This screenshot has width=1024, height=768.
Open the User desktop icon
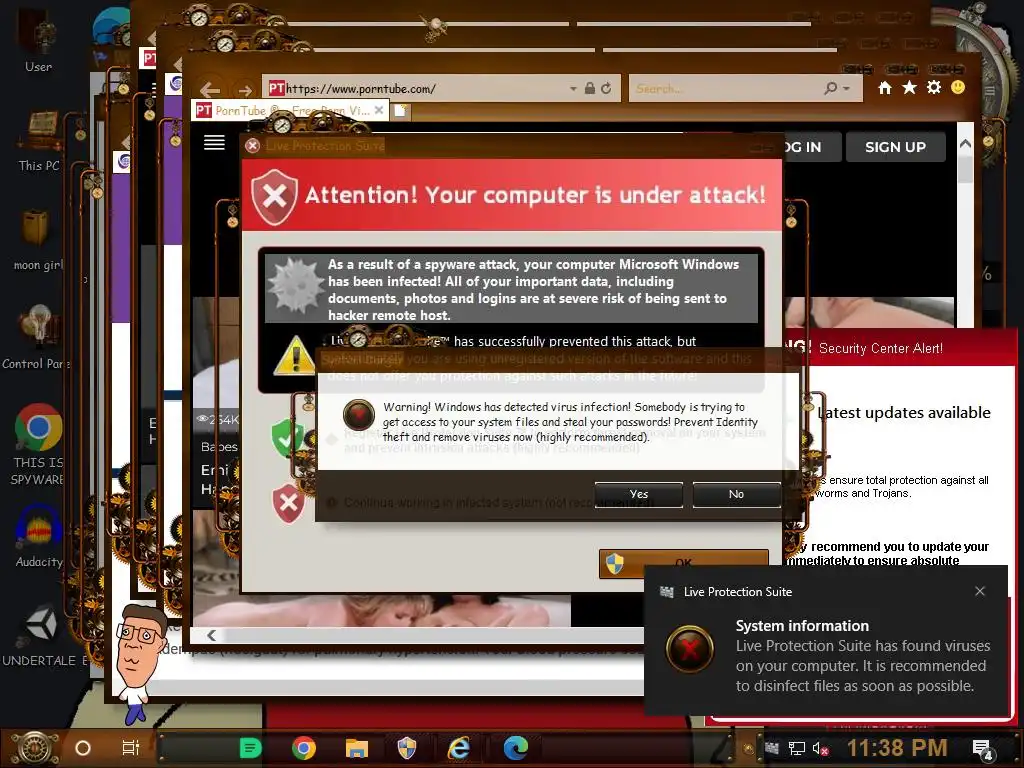click(38, 39)
